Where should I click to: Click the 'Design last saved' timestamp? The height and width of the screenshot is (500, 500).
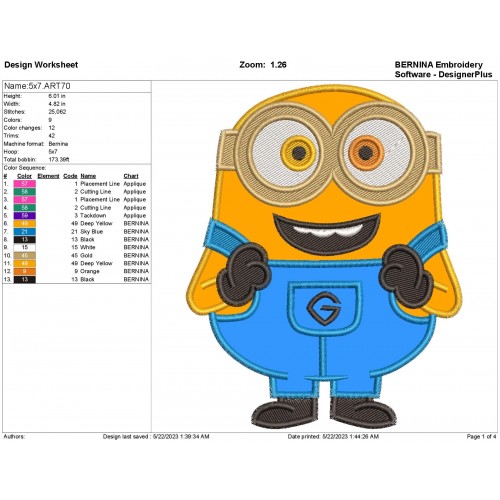(x=156, y=437)
